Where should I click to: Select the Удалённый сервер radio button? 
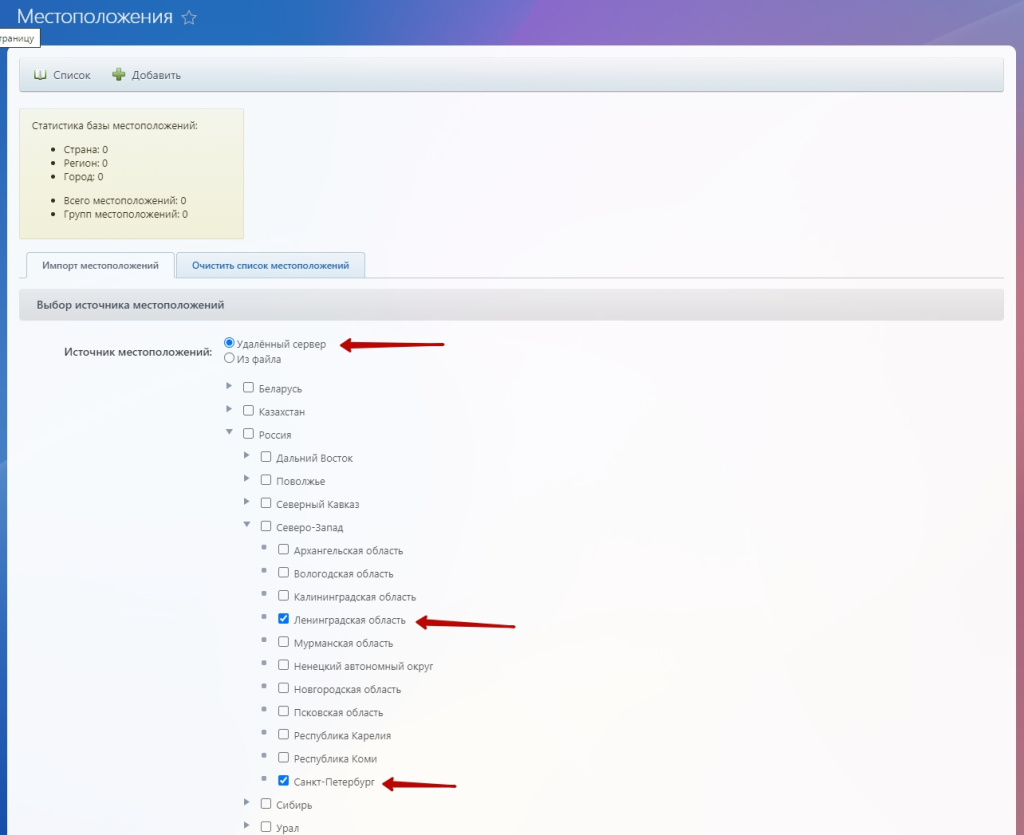pos(230,343)
